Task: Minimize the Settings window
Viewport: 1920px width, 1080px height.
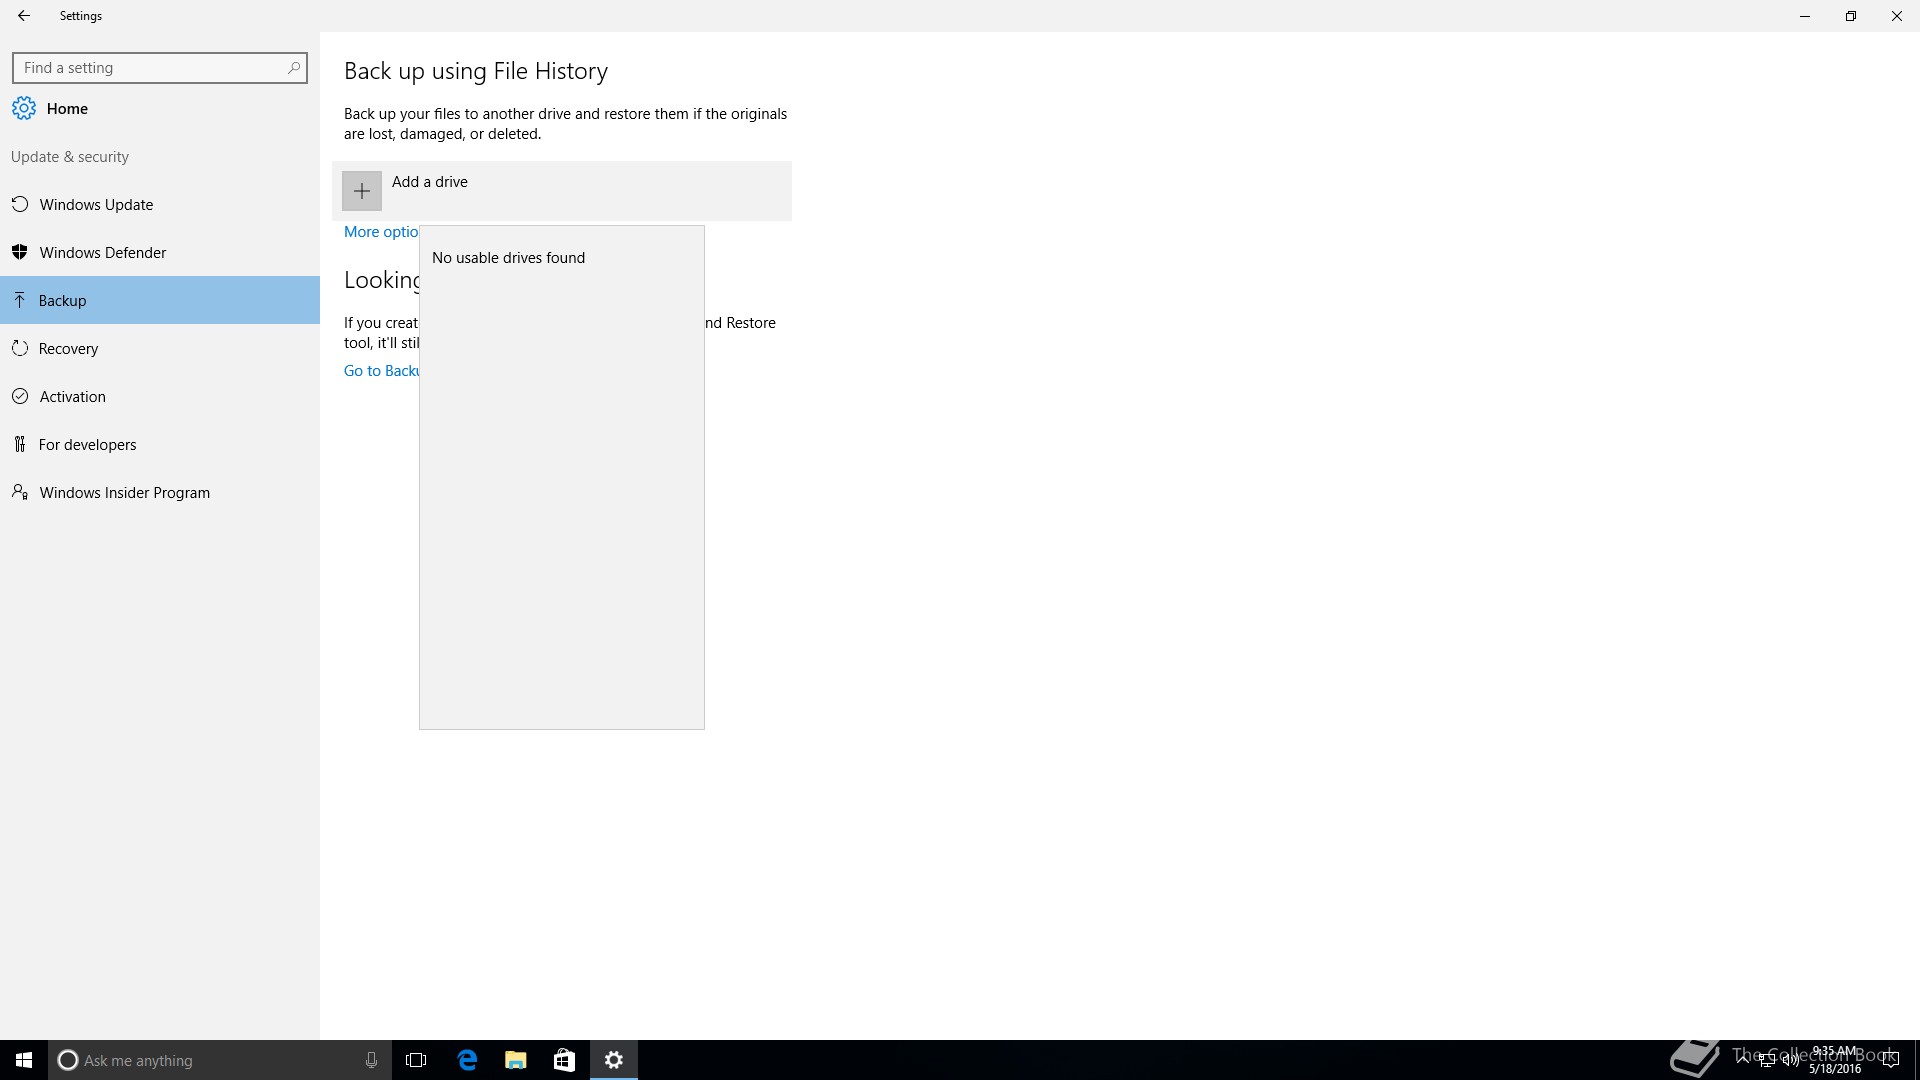Action: [x=1805, y=16]
